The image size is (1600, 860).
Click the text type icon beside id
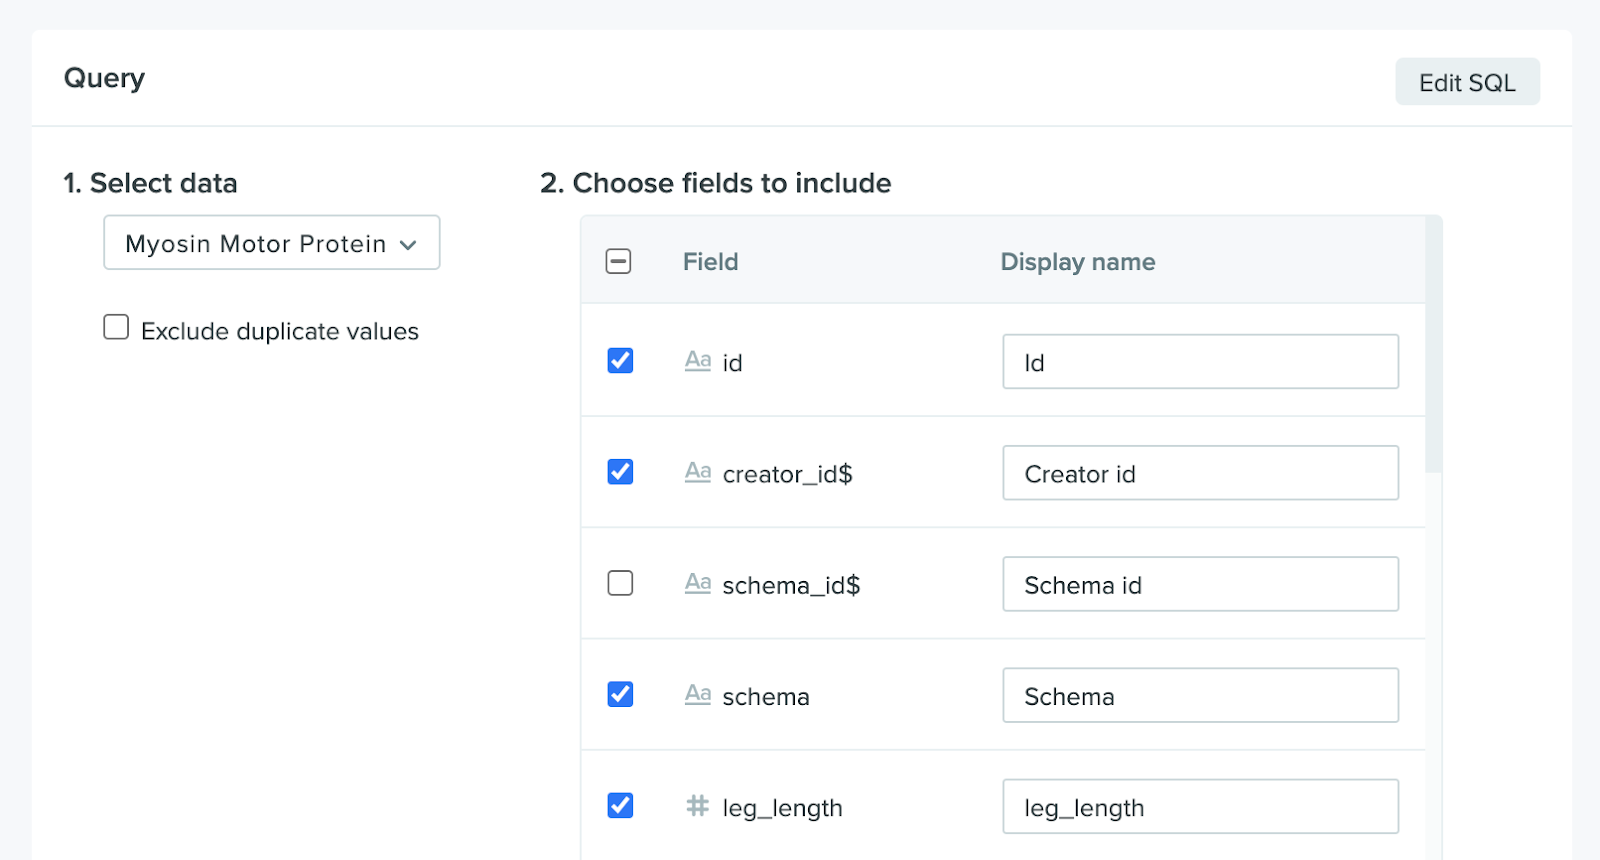[x=698, y=361]
